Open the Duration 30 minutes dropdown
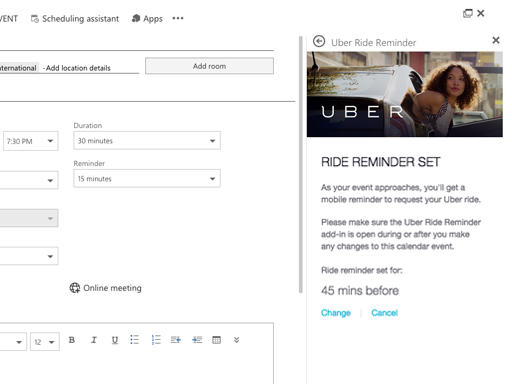Screen dimensions: 512x384 pos(147,141)
